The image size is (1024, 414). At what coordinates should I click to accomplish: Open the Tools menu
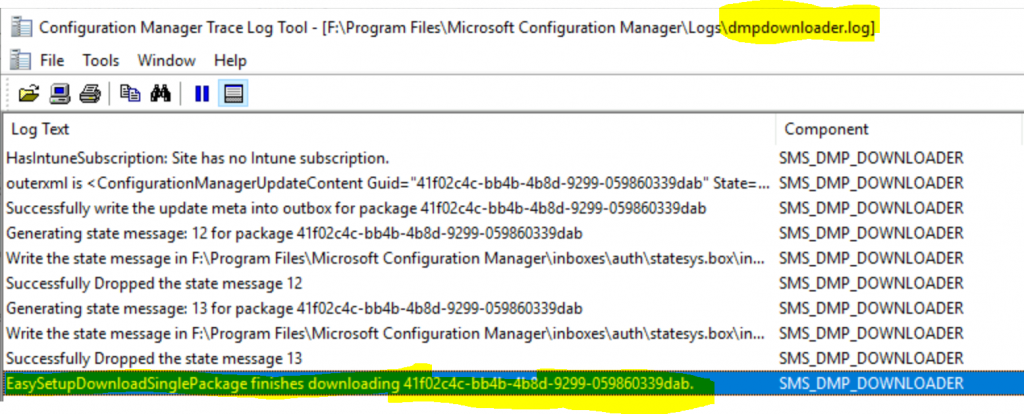[101, 61]
